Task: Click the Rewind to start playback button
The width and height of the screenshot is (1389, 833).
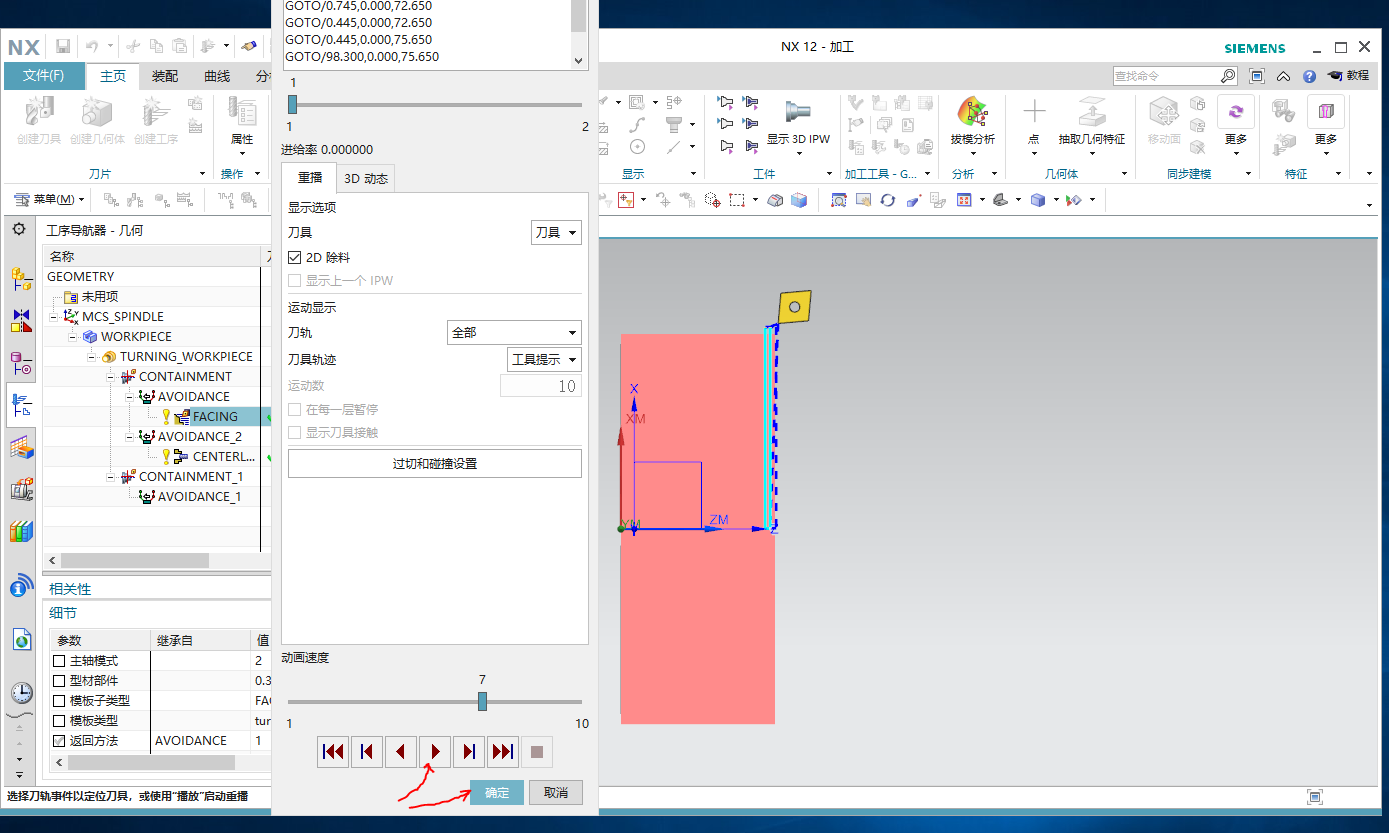Action: [333, 751]
